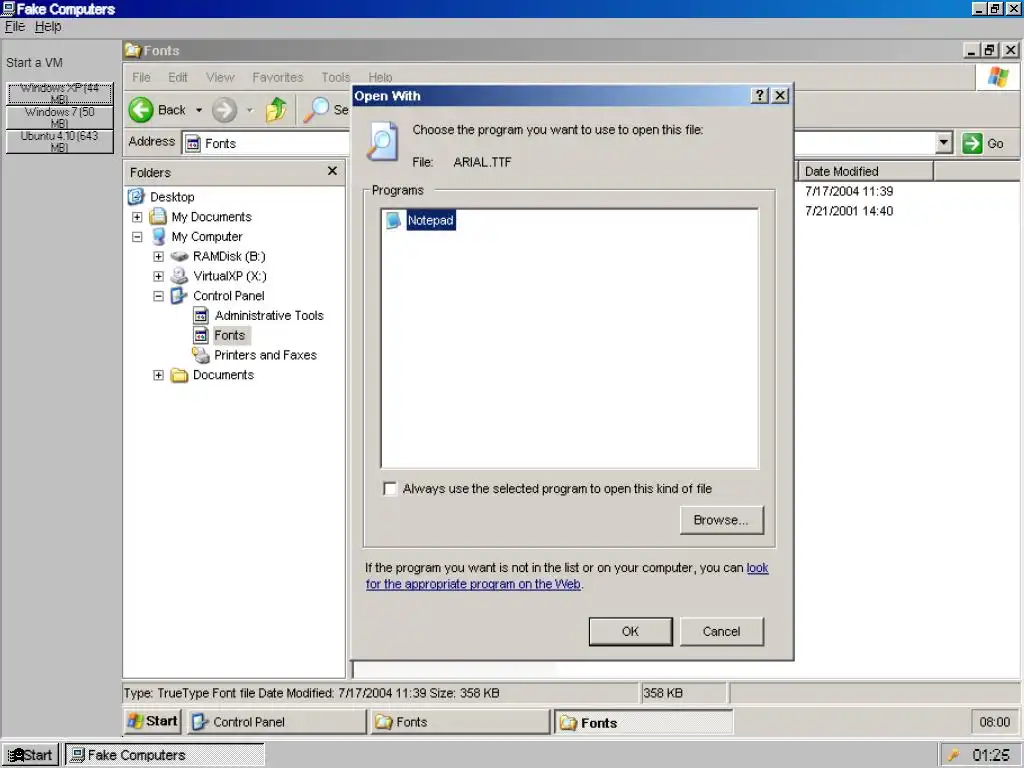Select Desktop in the folder tree
This screenshot has height=768, width=1024.
tap(172, 197)
